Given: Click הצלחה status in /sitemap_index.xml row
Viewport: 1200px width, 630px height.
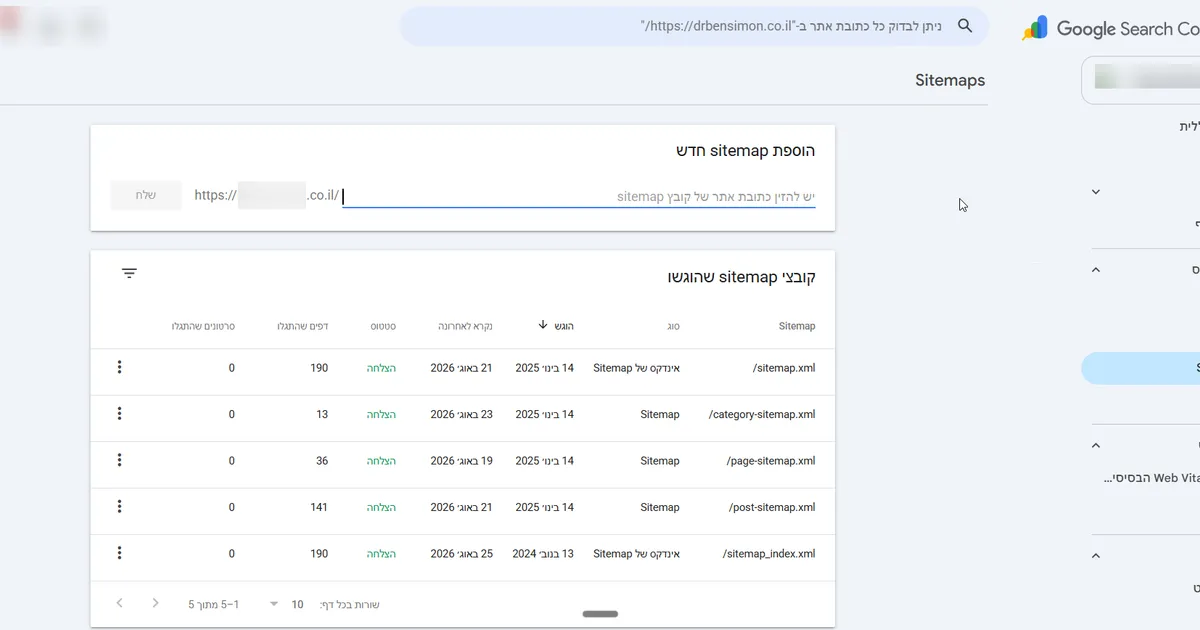Looking at the screenshot, I should (x=381, y=554).
